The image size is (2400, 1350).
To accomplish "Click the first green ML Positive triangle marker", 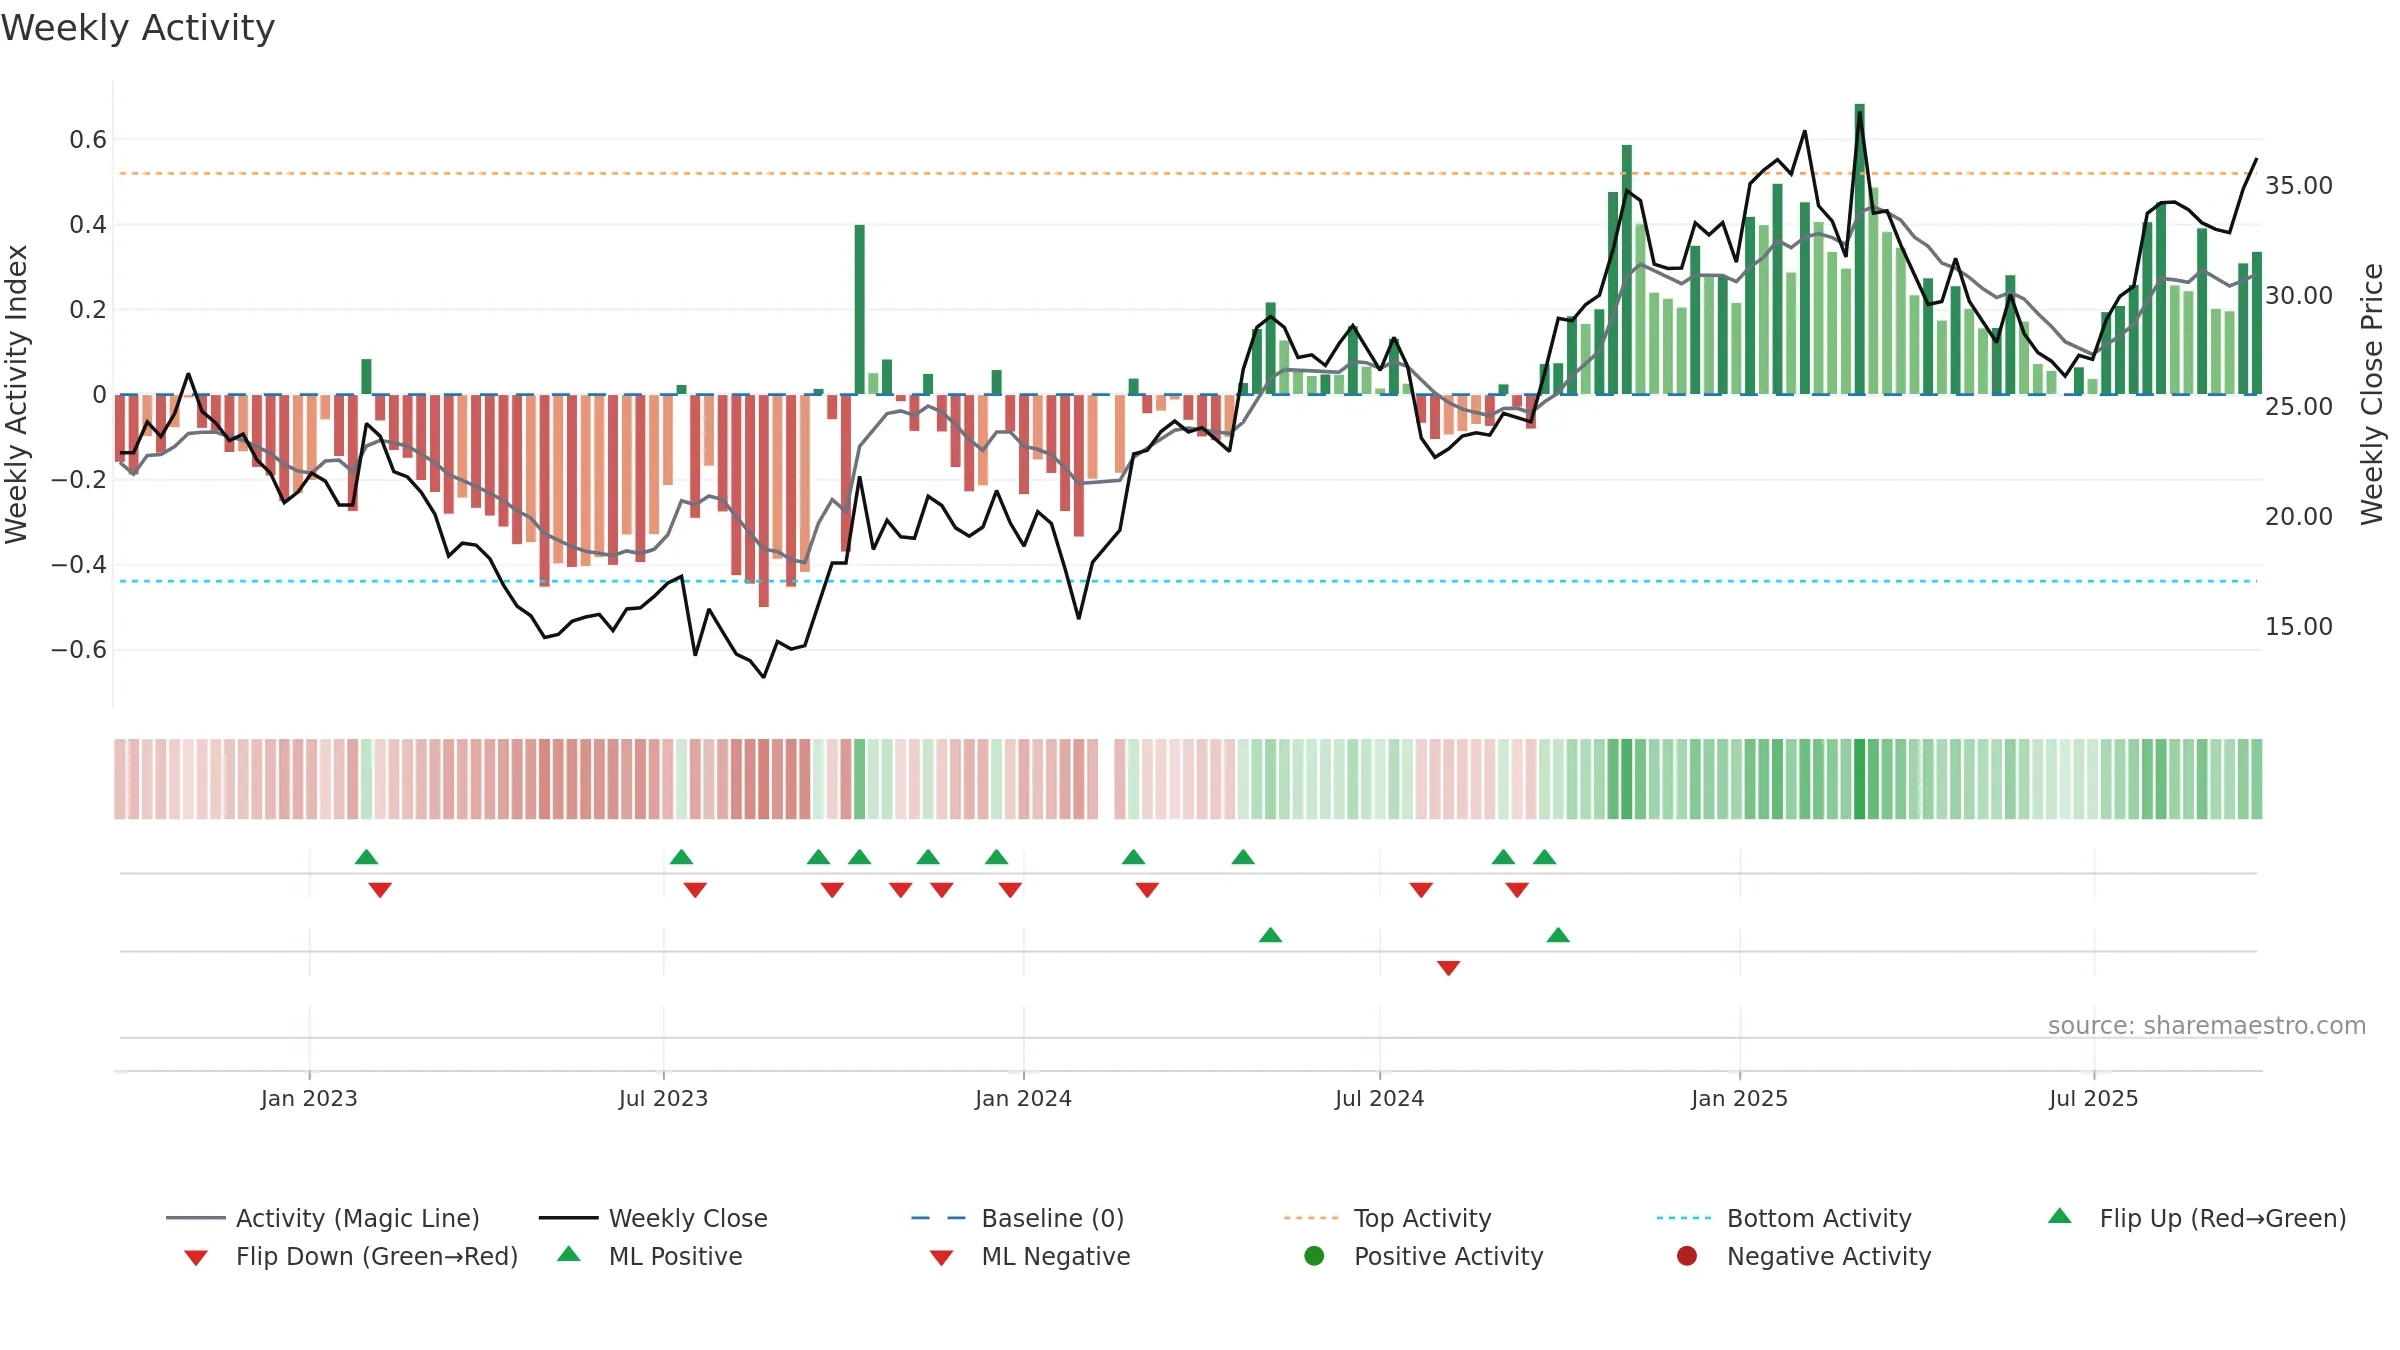I will coord(1270,935).
